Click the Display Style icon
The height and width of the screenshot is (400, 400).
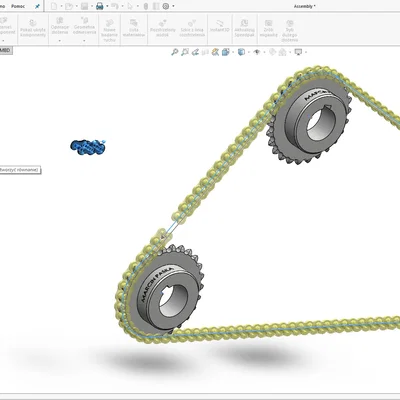click(x=241, y=52)
